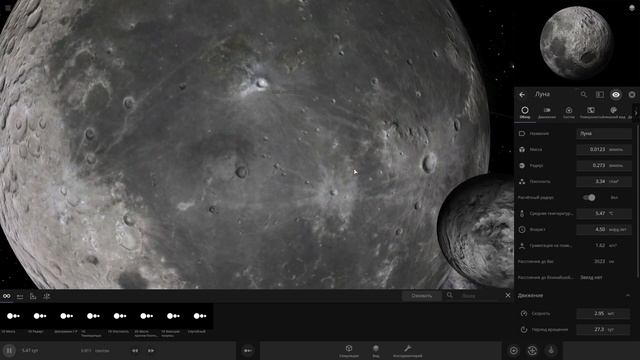The image size is (640, 360).
Task: Click the surface gravity person icon
Action: tap(522, 245)
